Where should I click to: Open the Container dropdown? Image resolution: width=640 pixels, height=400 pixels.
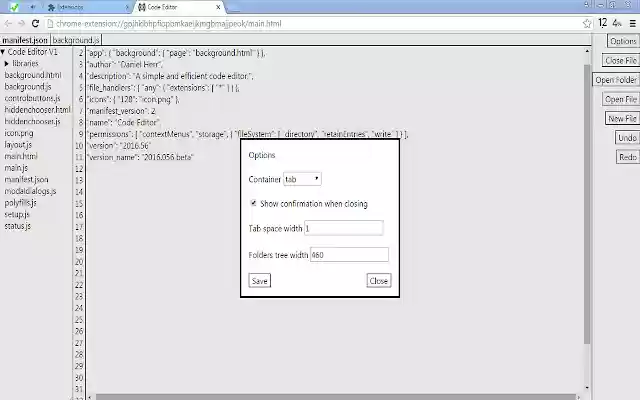302,179
